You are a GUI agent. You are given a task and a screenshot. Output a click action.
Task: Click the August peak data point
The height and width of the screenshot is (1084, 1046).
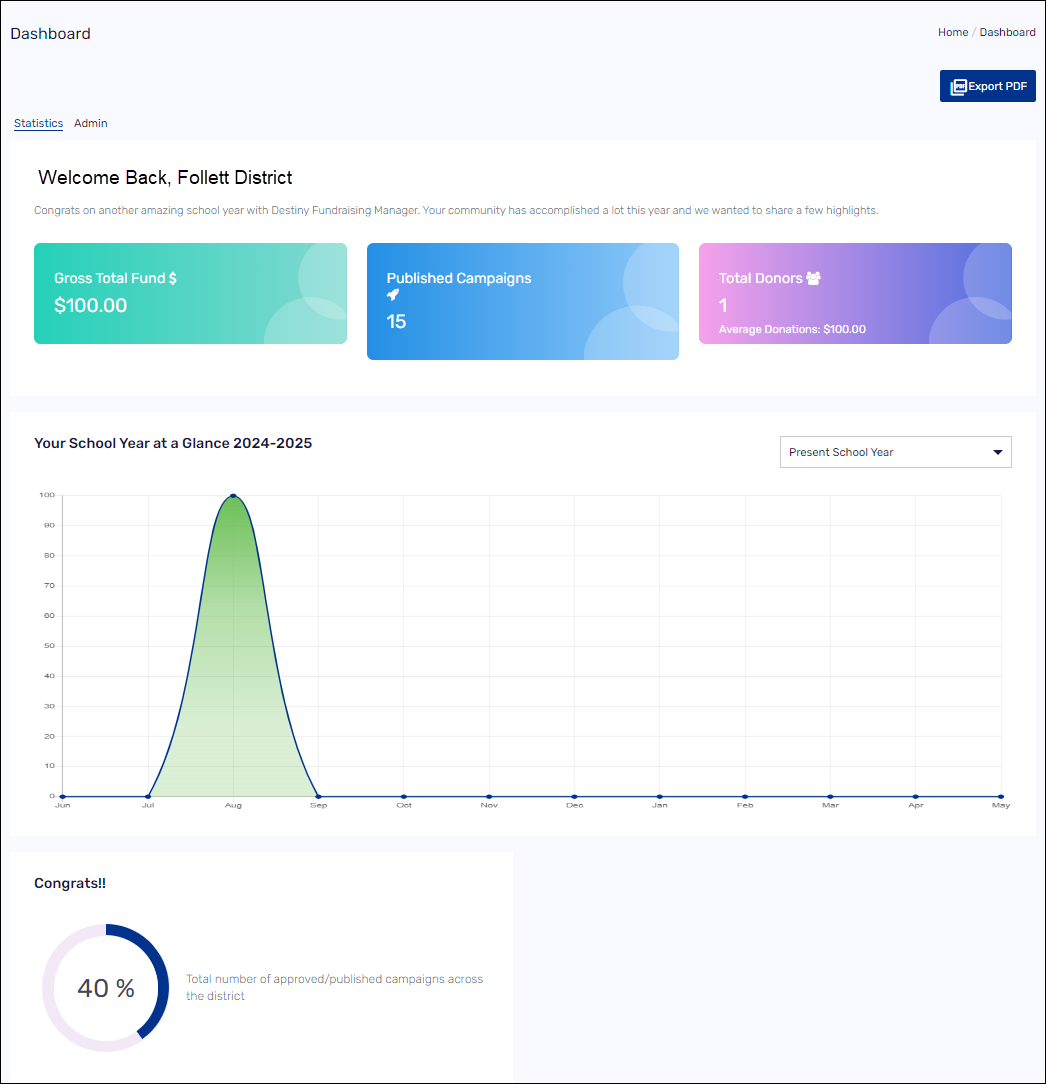pos(233,496)
